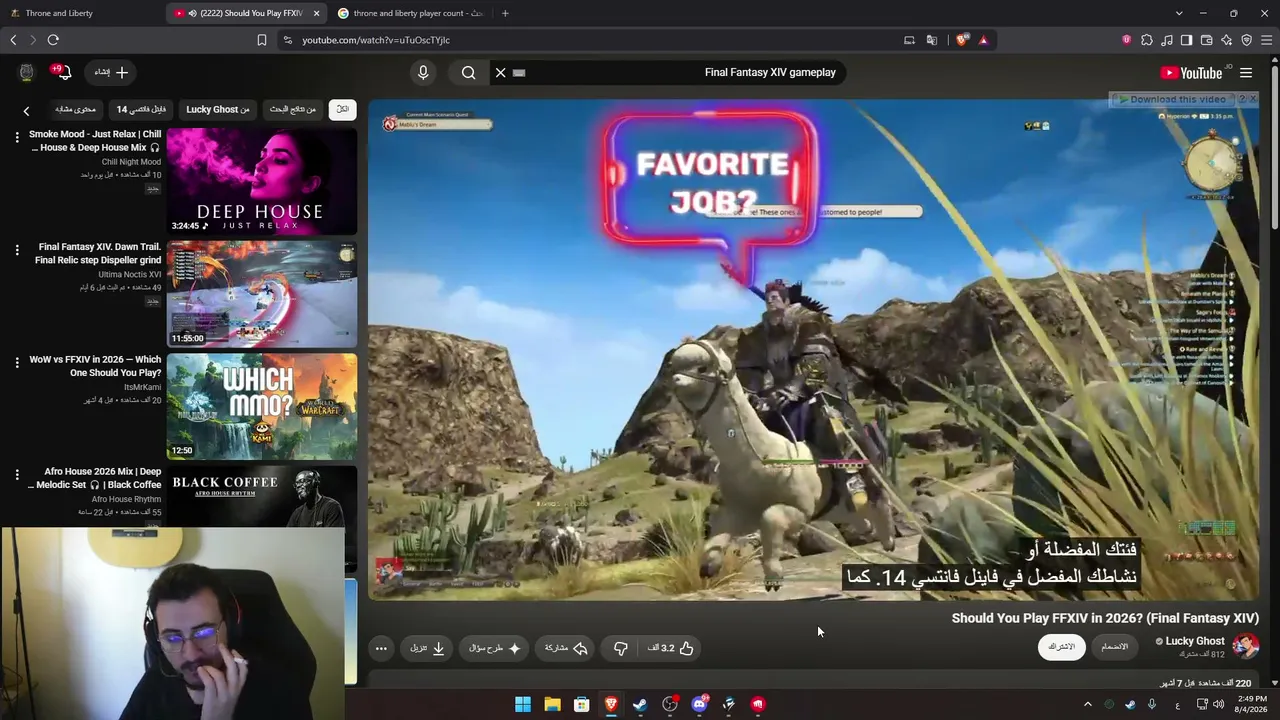Select the filter chip containing the number 14
The height and width of the screenshot is (720, 1280).
[141, 109]
